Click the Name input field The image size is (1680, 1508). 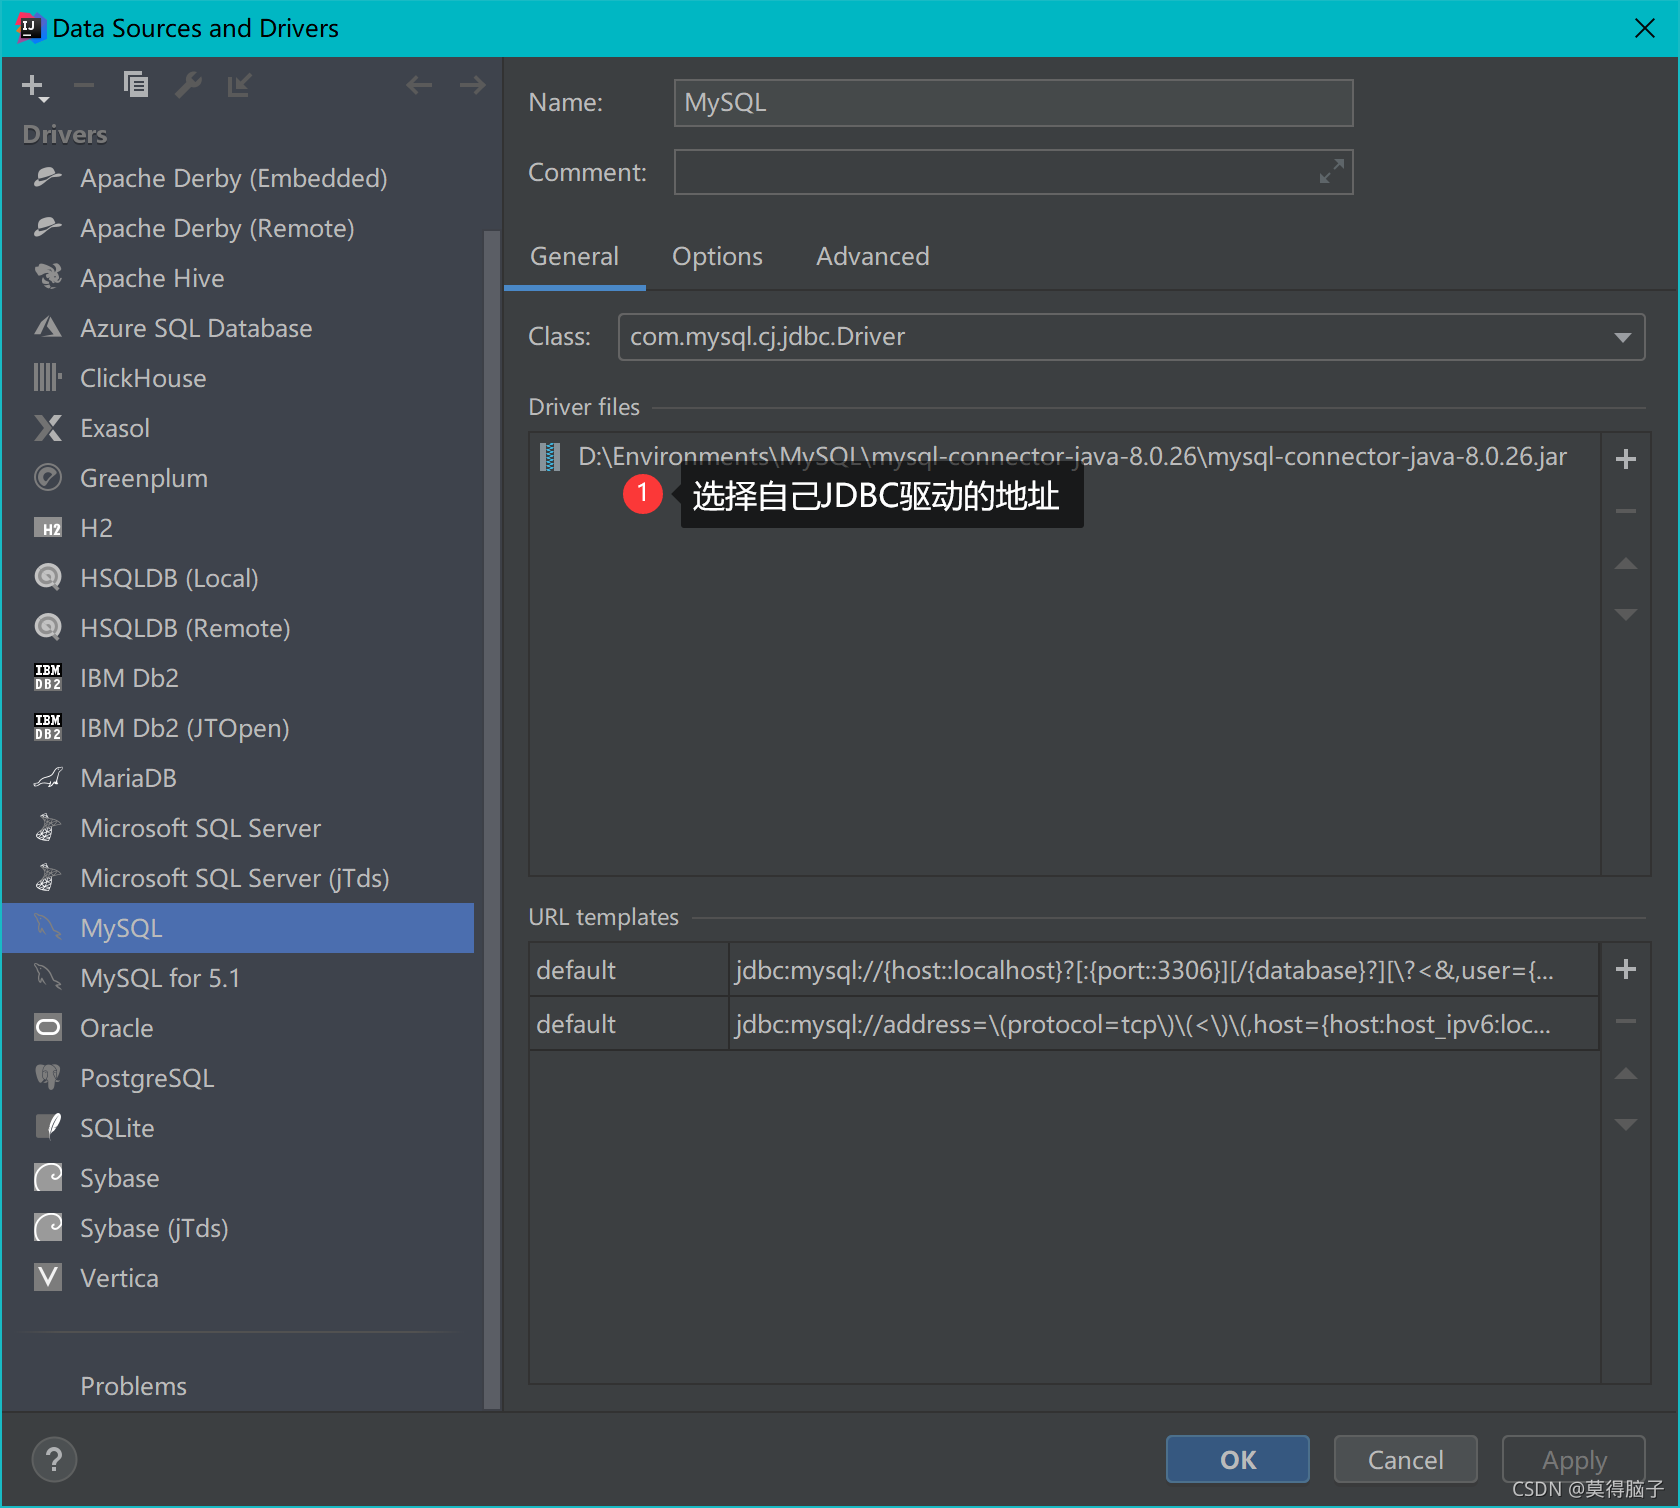coord(1013,103)
